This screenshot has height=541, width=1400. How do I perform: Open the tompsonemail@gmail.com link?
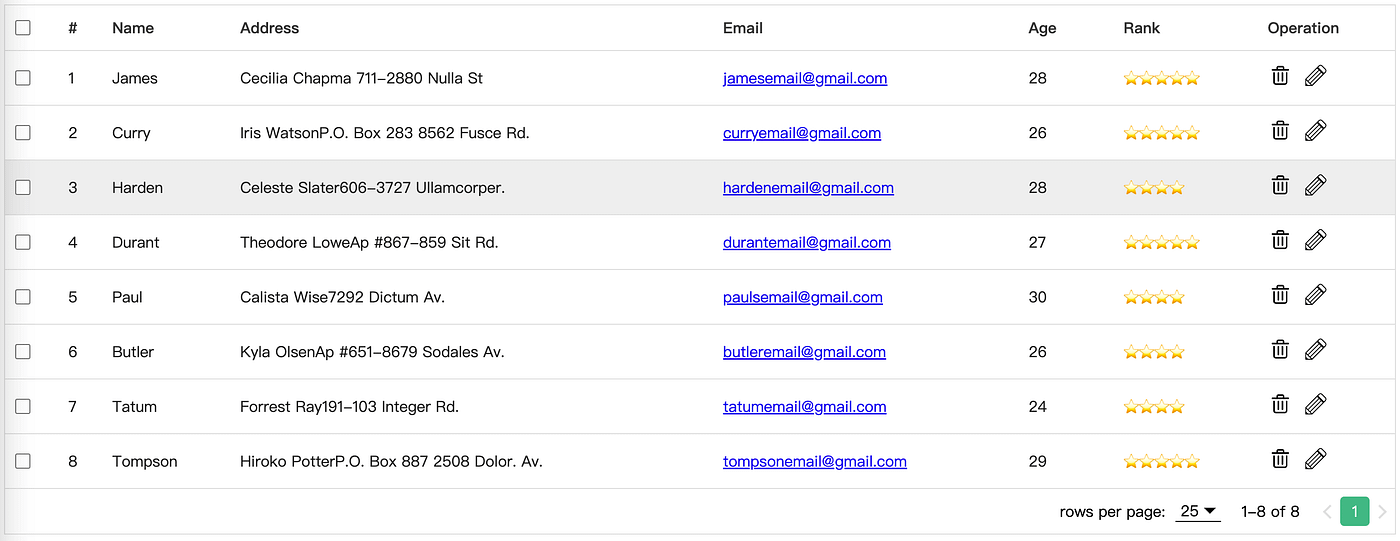[x=815, y=461]
